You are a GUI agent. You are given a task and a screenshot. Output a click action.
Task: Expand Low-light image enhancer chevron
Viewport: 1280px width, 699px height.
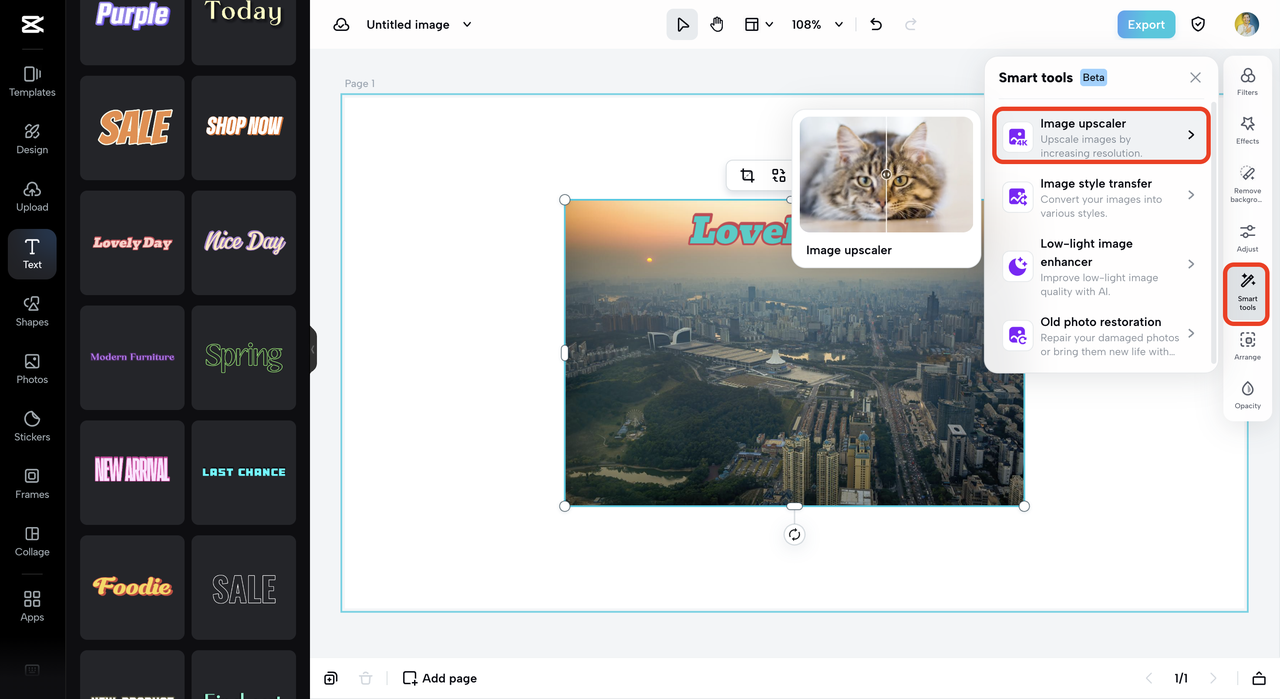click(x=1191, y=264)
